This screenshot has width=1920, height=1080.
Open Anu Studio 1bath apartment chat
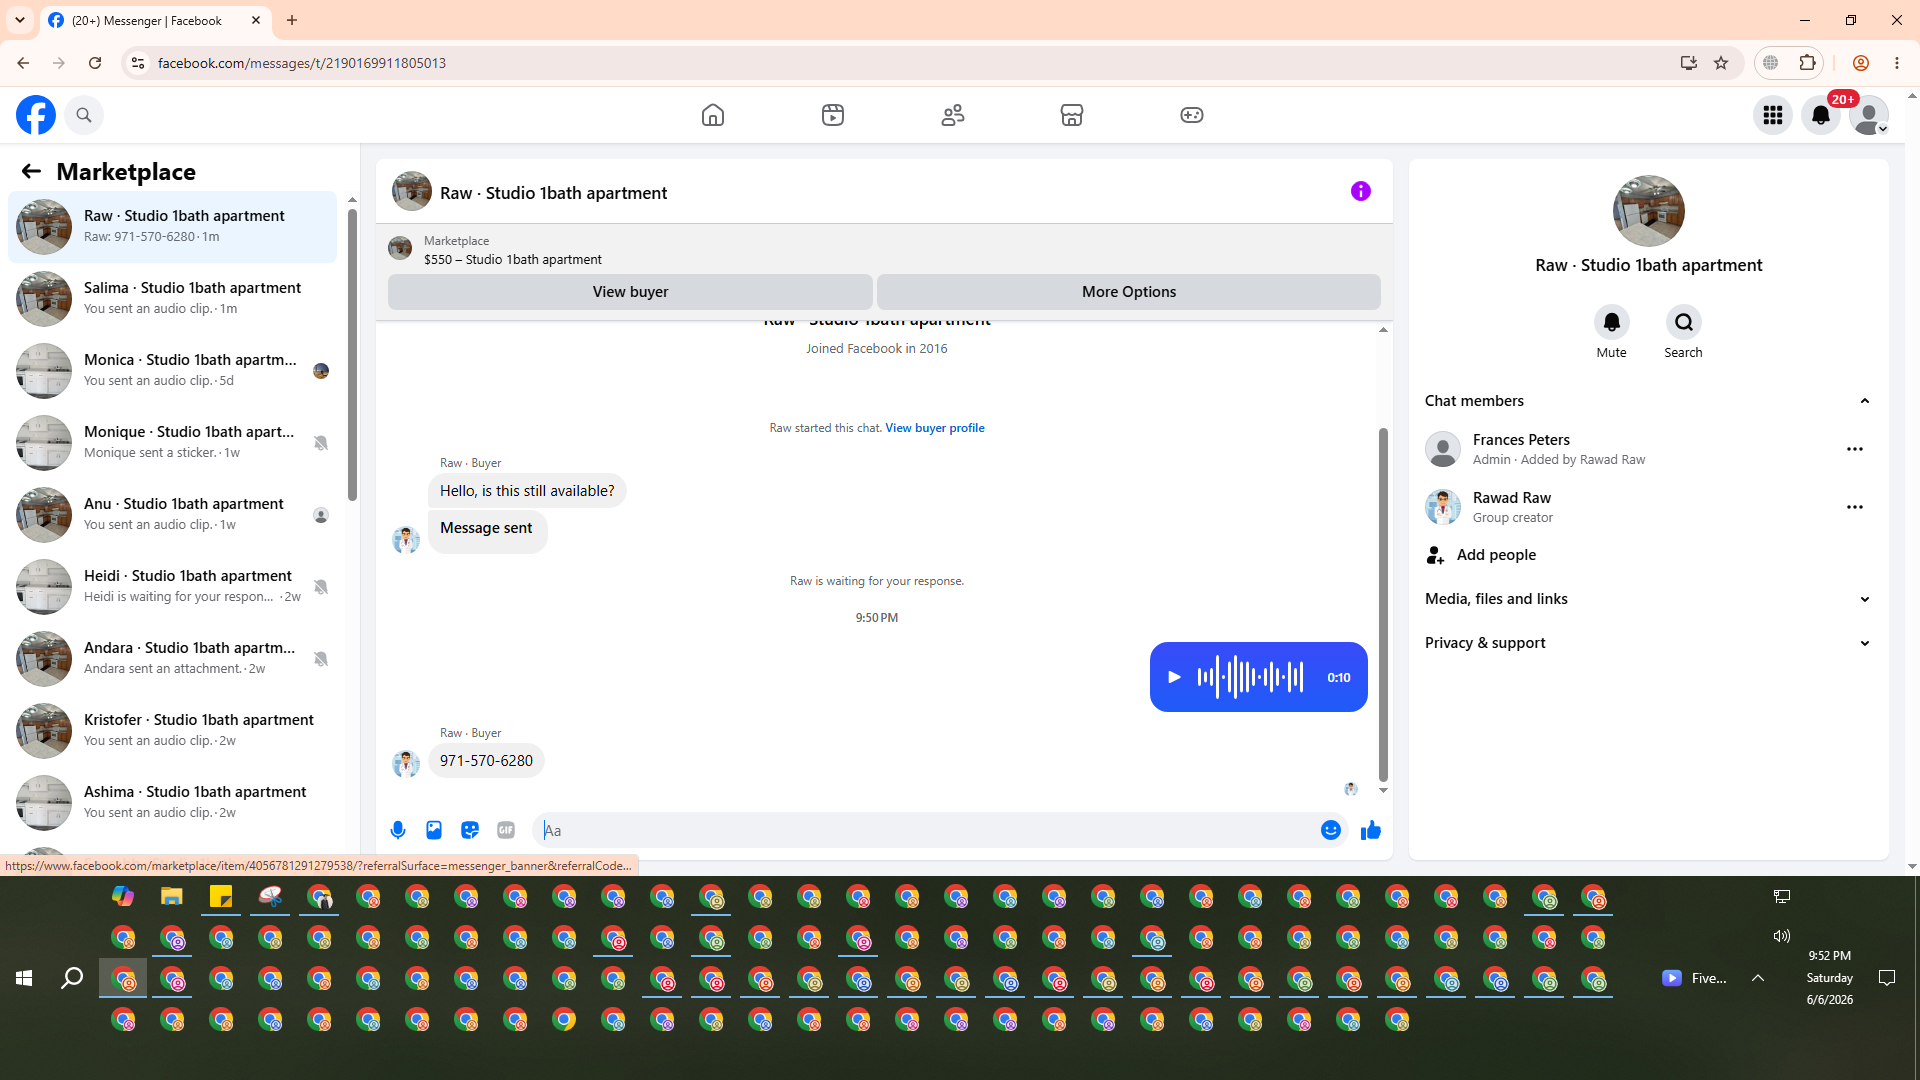click(x=173, y=514)
